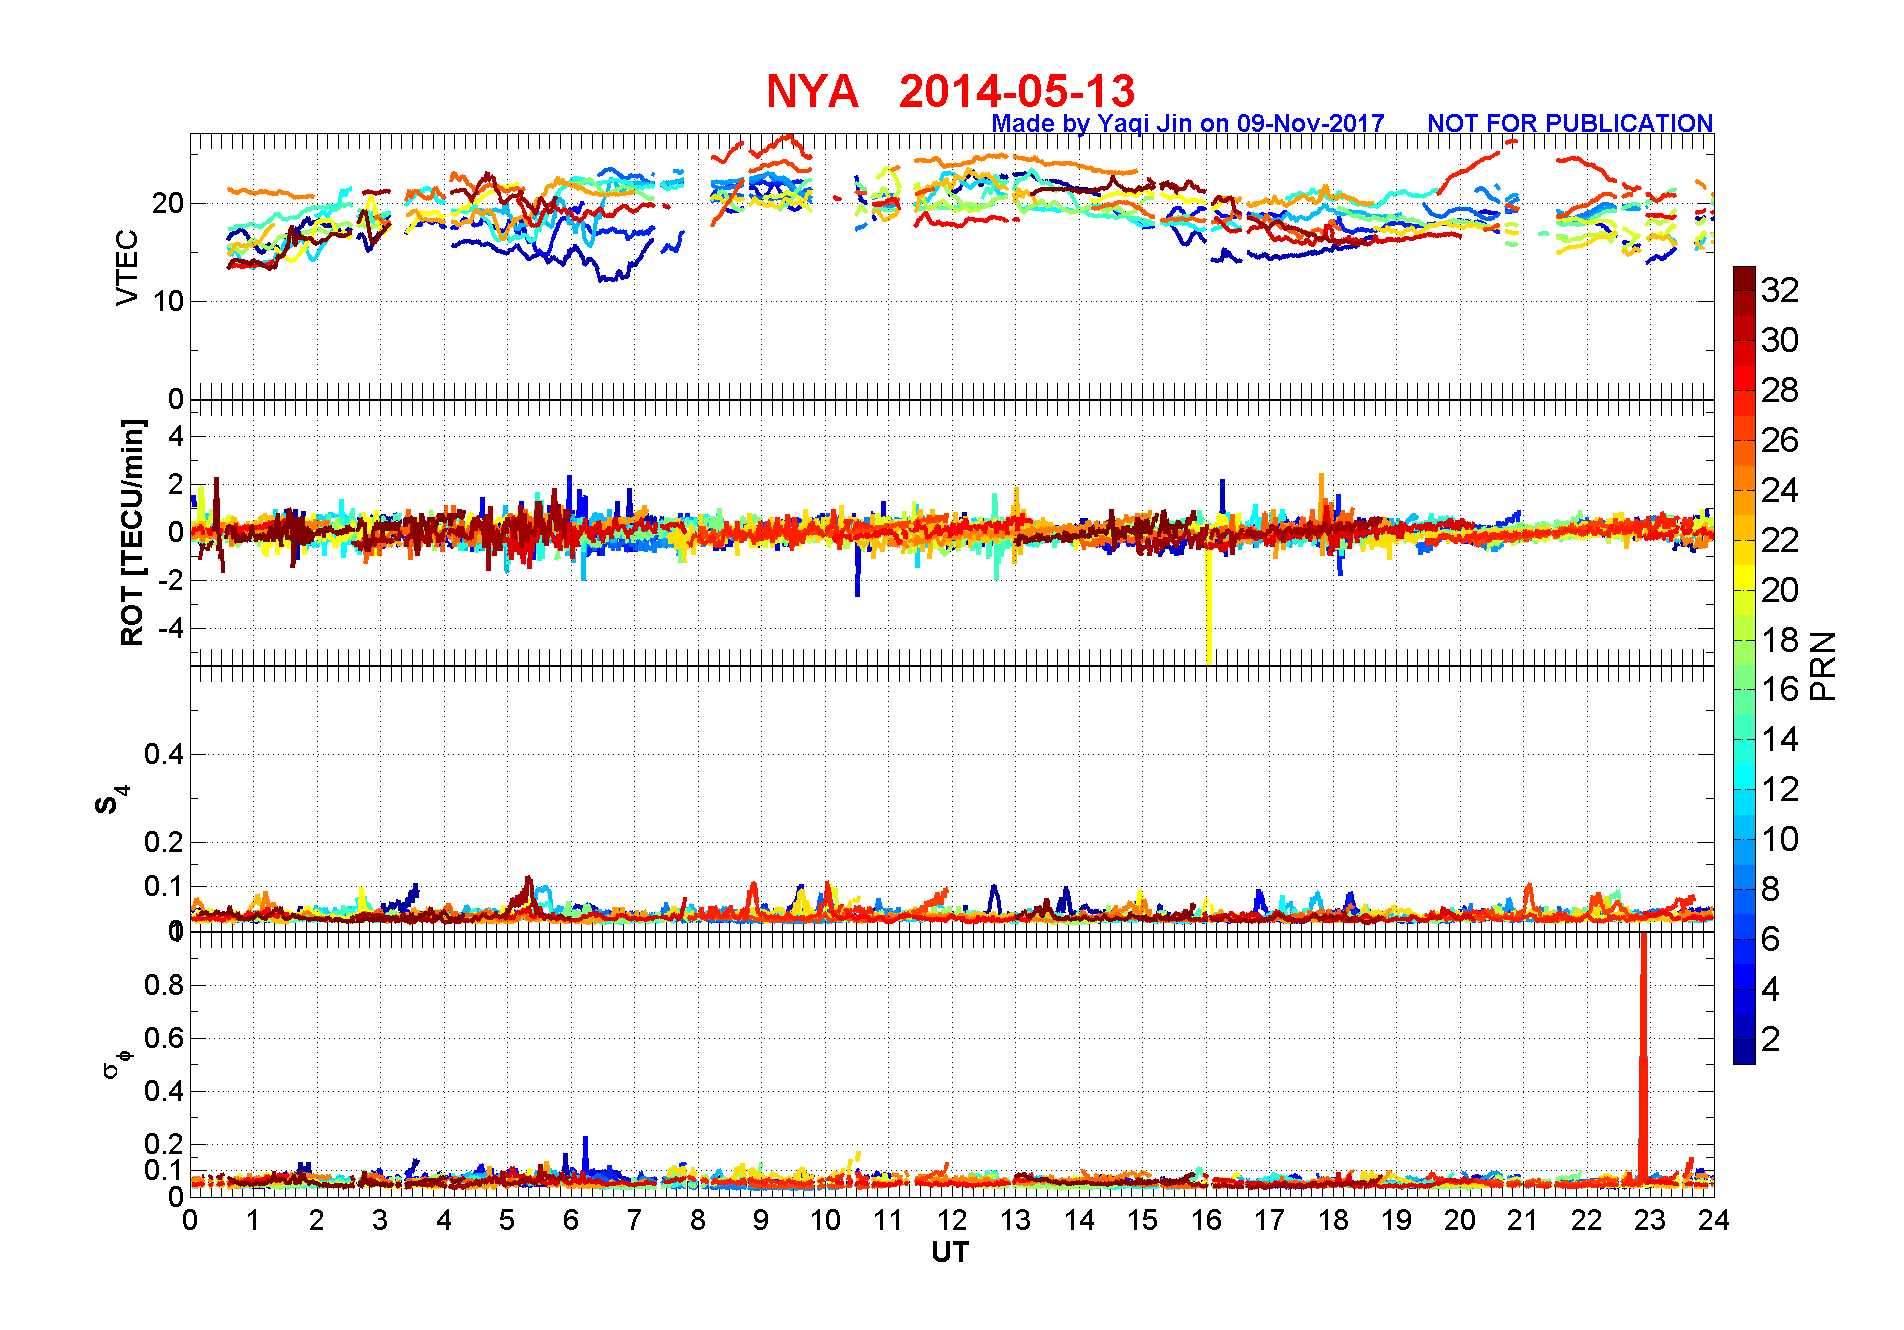The height and width of the screenshot is (1330, 1904).
Task: Click x-axis tick label 18
Action: point(1333,1220)
